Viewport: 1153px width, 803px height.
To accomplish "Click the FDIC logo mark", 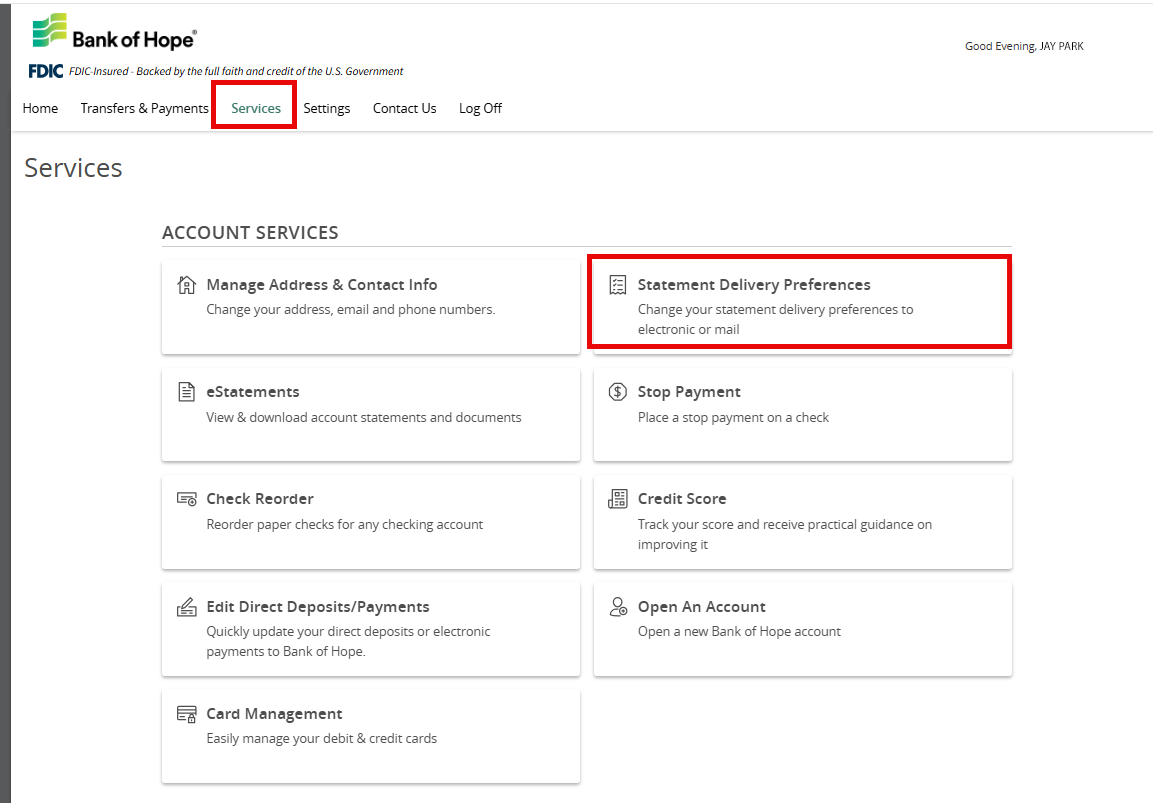I will tap(46, 71).
